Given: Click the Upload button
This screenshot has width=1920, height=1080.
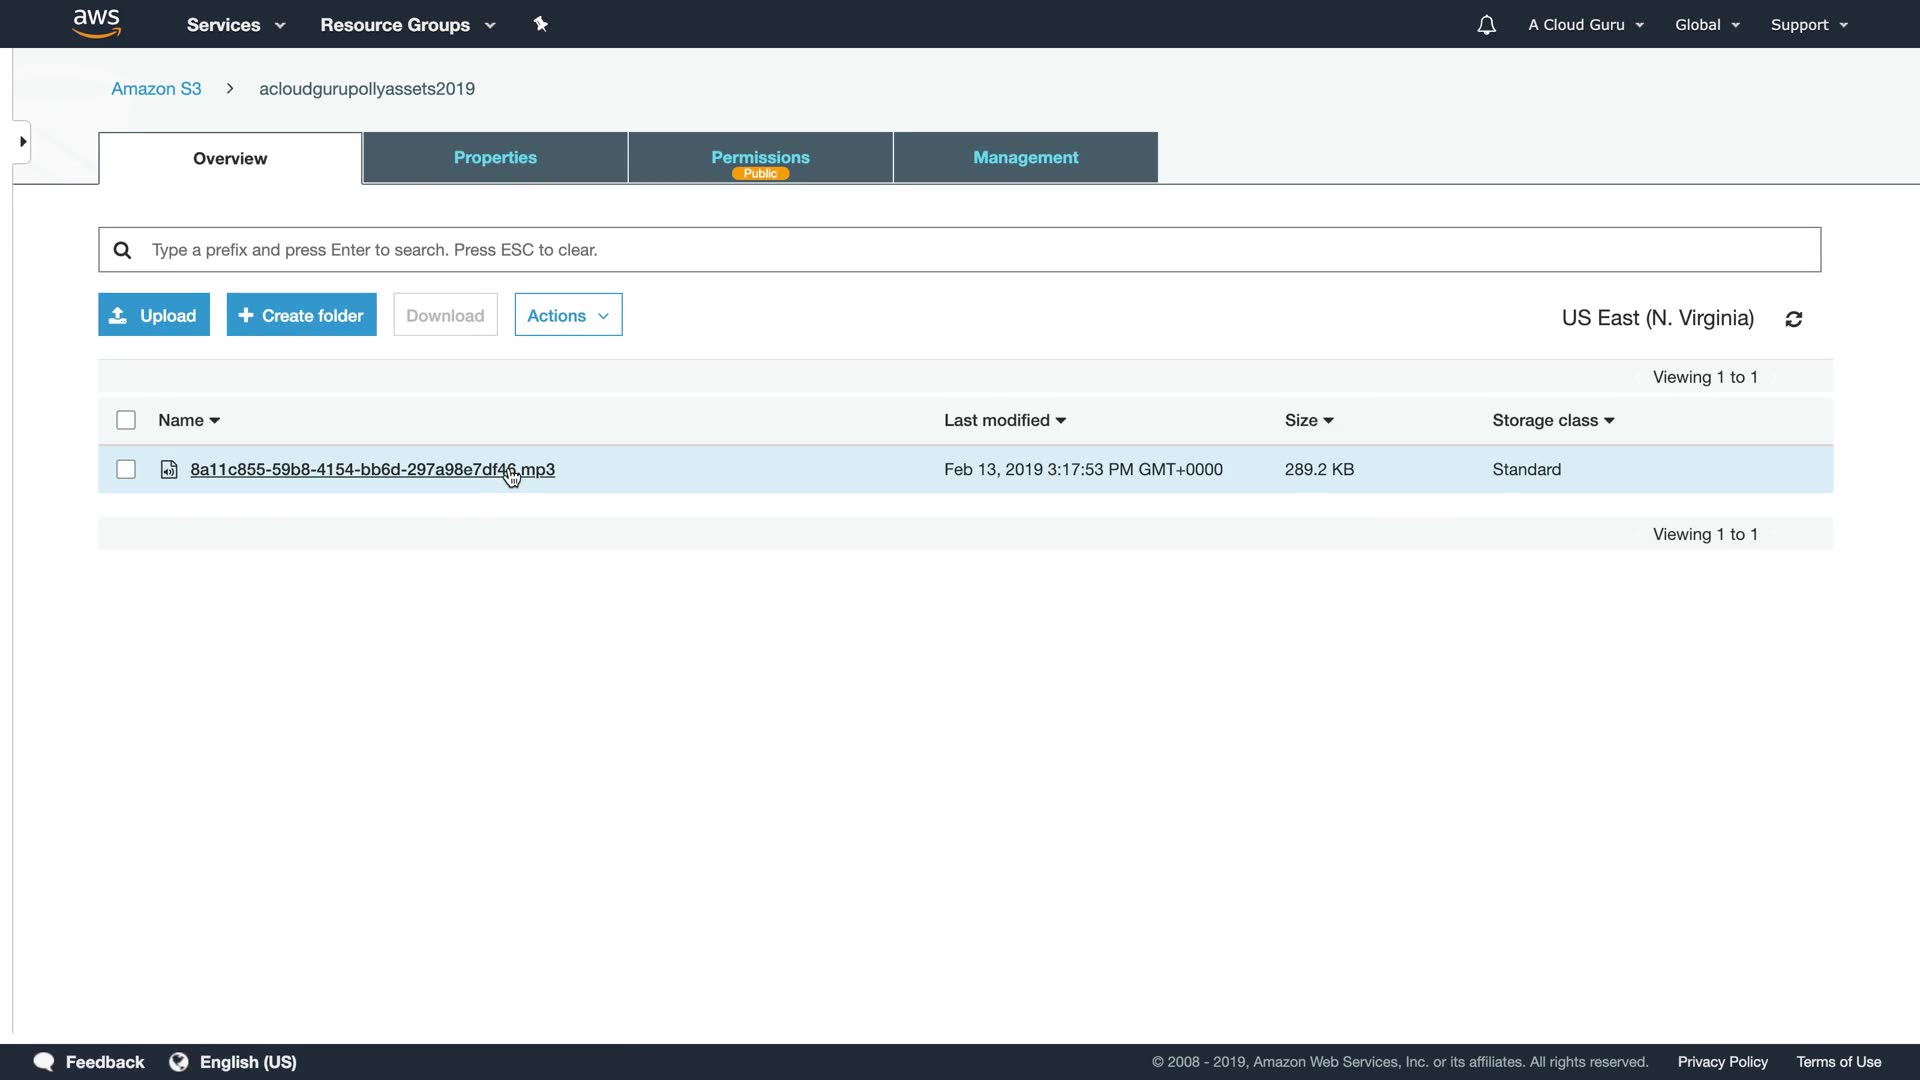Looking at the screenshot, I should [x=154, y=316].
